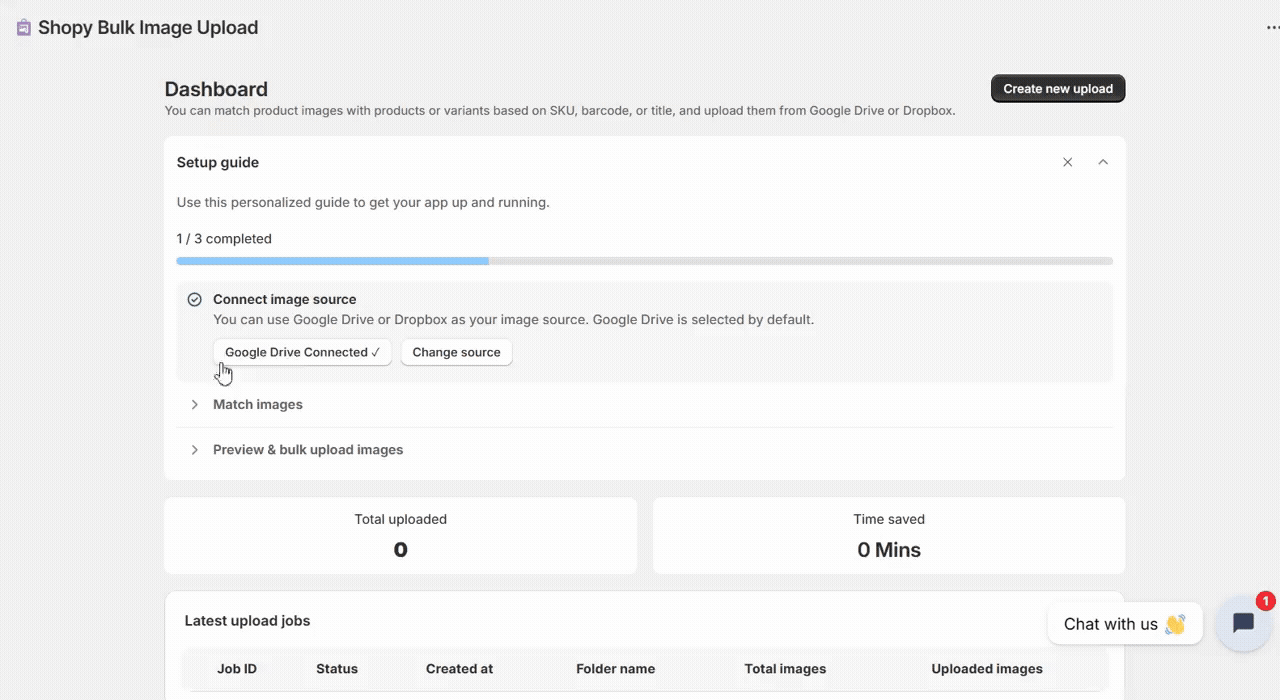Select the Job ID column header
This screenshot has height=700, width=1280.
coord(237,669)
